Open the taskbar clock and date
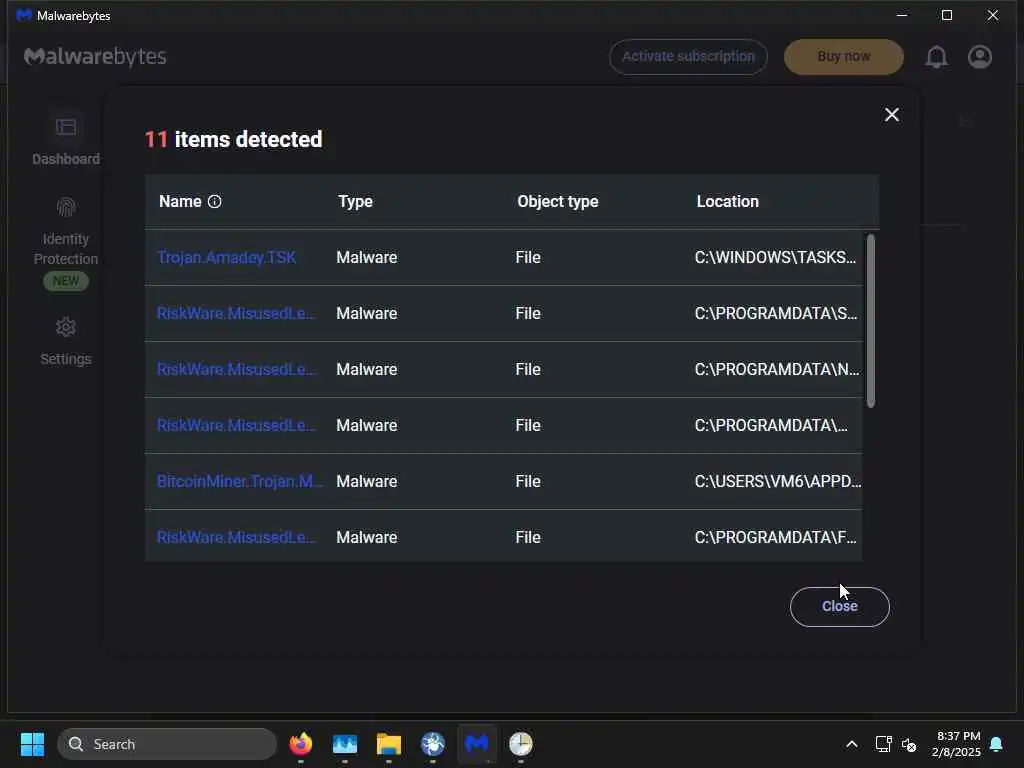Screen dimensions: 1024x768 956,744
